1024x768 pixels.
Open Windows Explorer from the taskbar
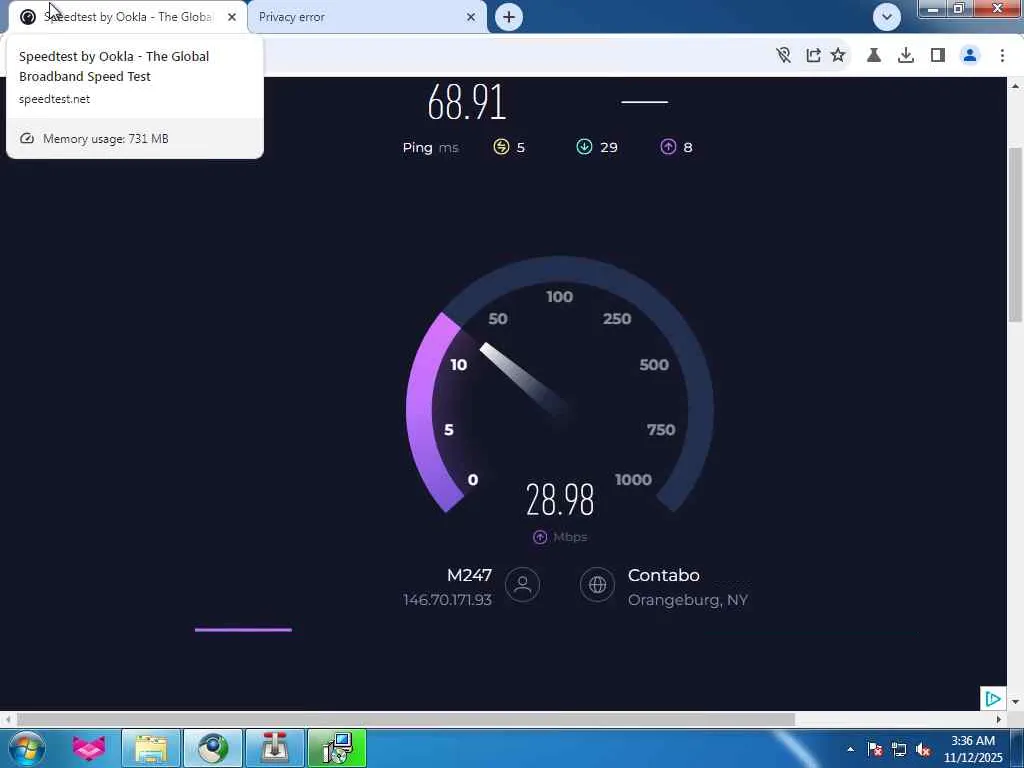151,748
